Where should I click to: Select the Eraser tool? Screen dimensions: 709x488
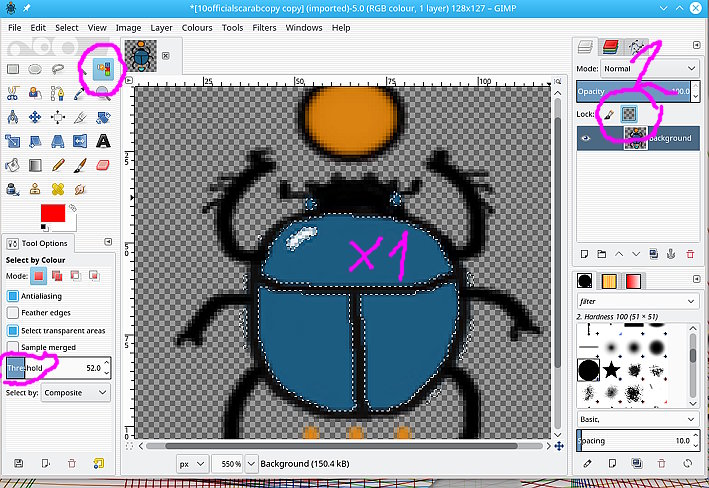click(x=101, y=164)
